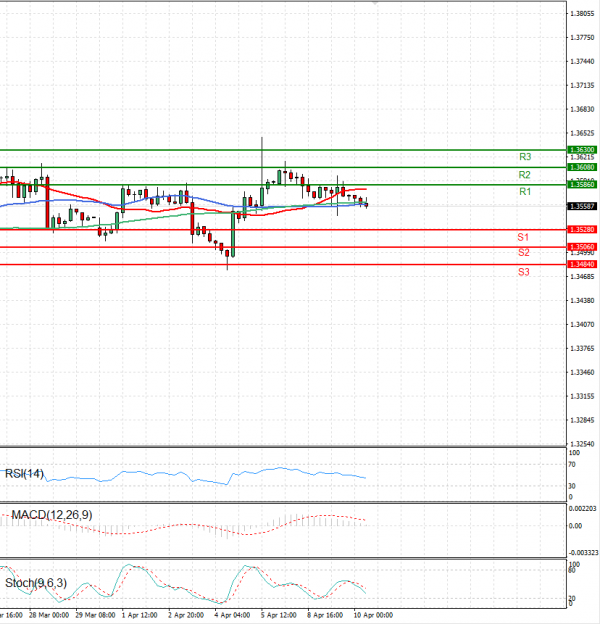Viewport: 600px width, 624px height.
Task: Click the 1.37440 price axis value
Action: tap(582, 62)
